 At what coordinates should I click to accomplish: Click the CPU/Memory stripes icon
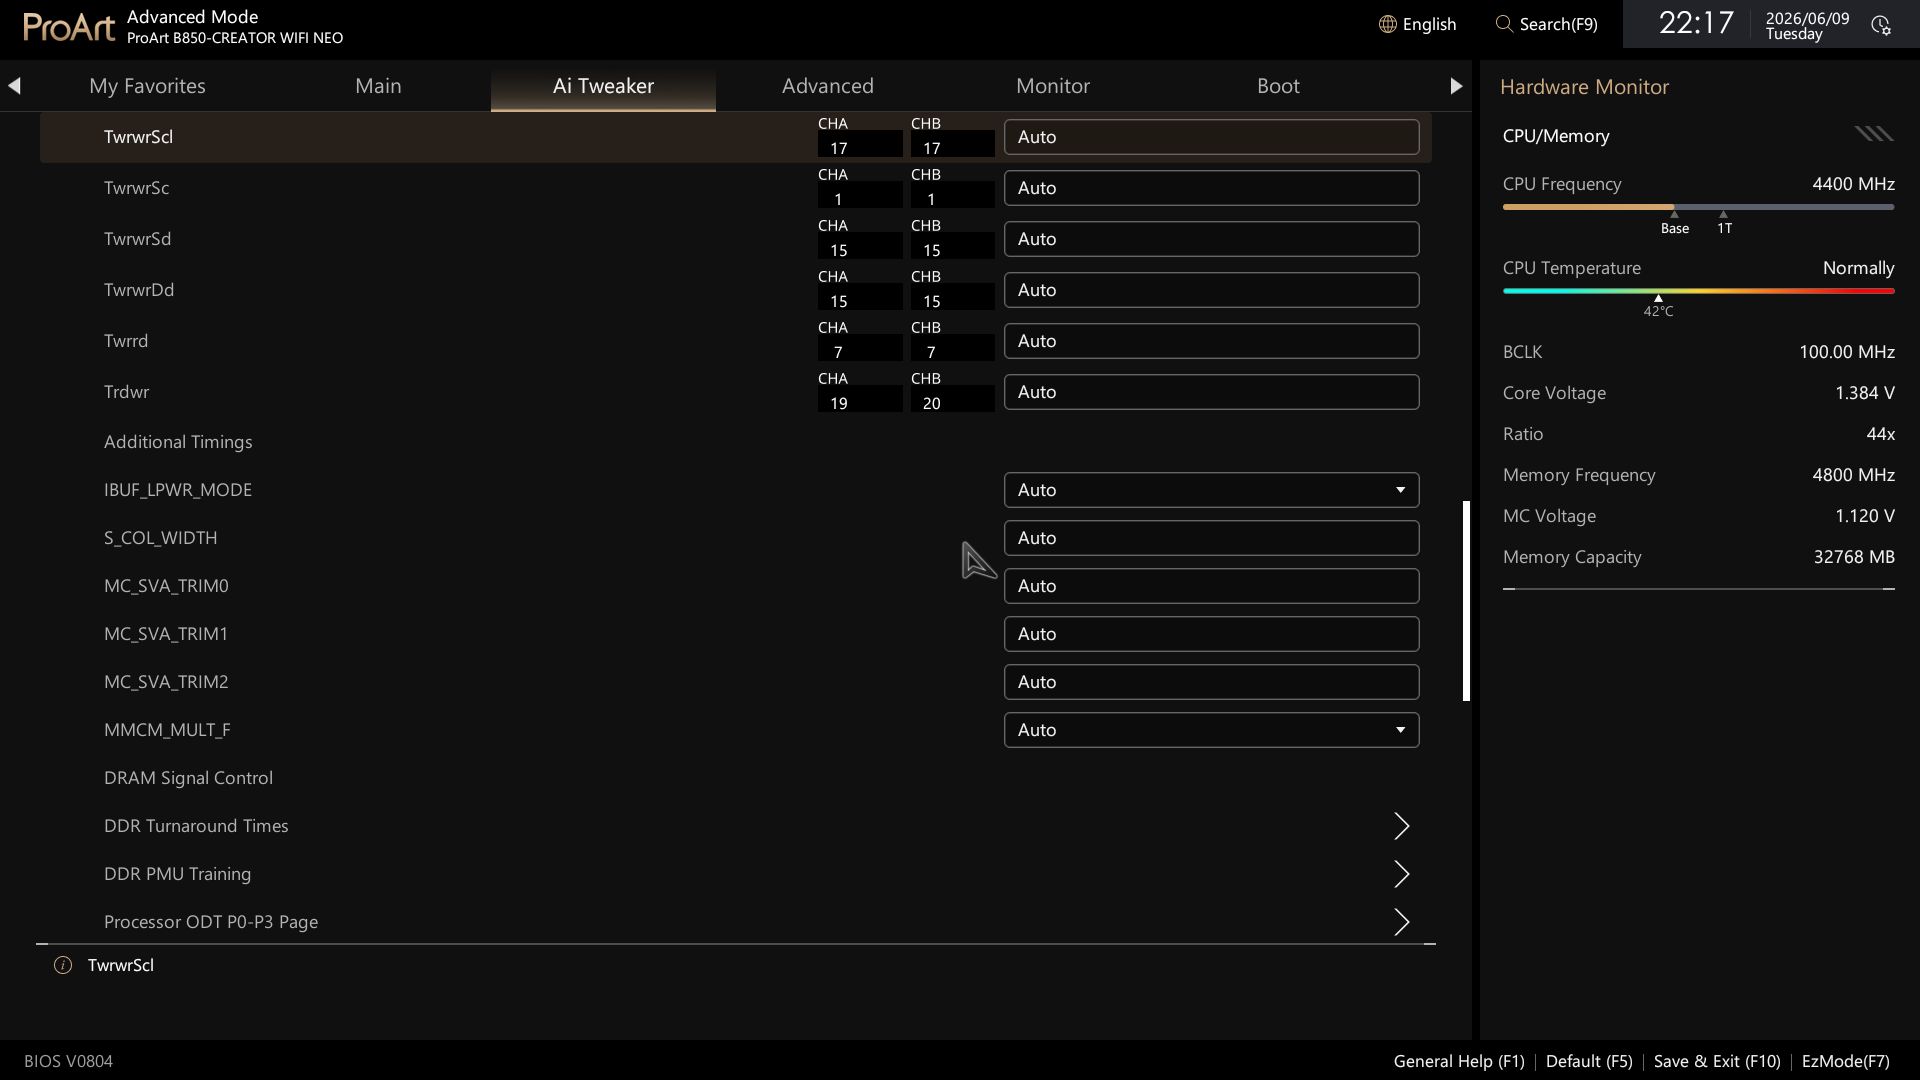click(1873, 134)
